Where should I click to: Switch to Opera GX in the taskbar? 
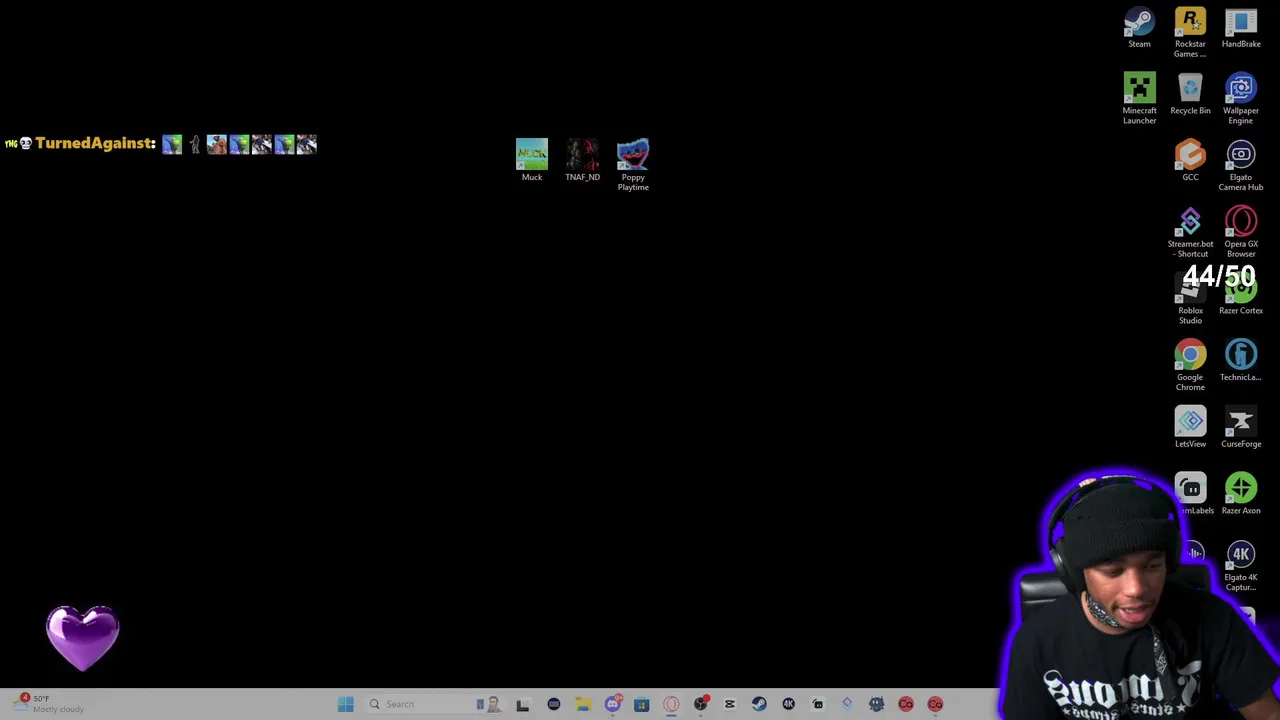coord(671,704)
